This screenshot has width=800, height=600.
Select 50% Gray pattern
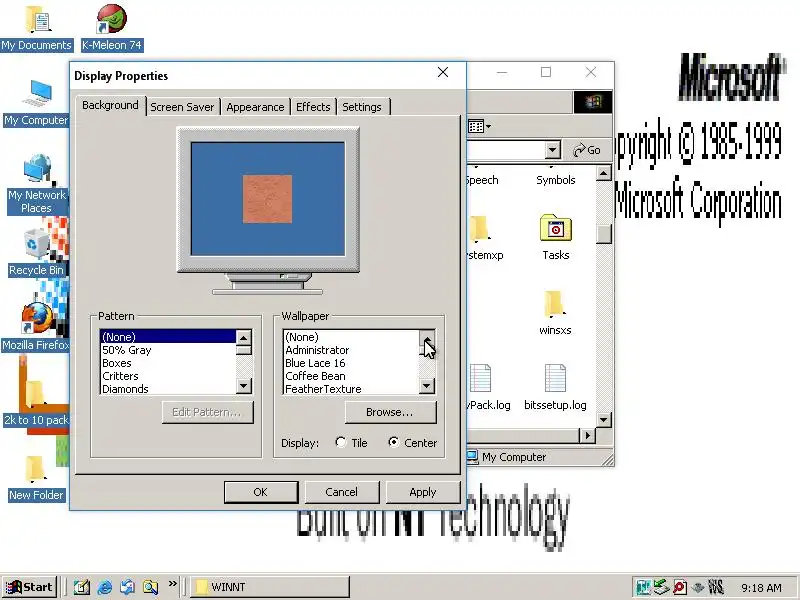(x=168, y=350)
